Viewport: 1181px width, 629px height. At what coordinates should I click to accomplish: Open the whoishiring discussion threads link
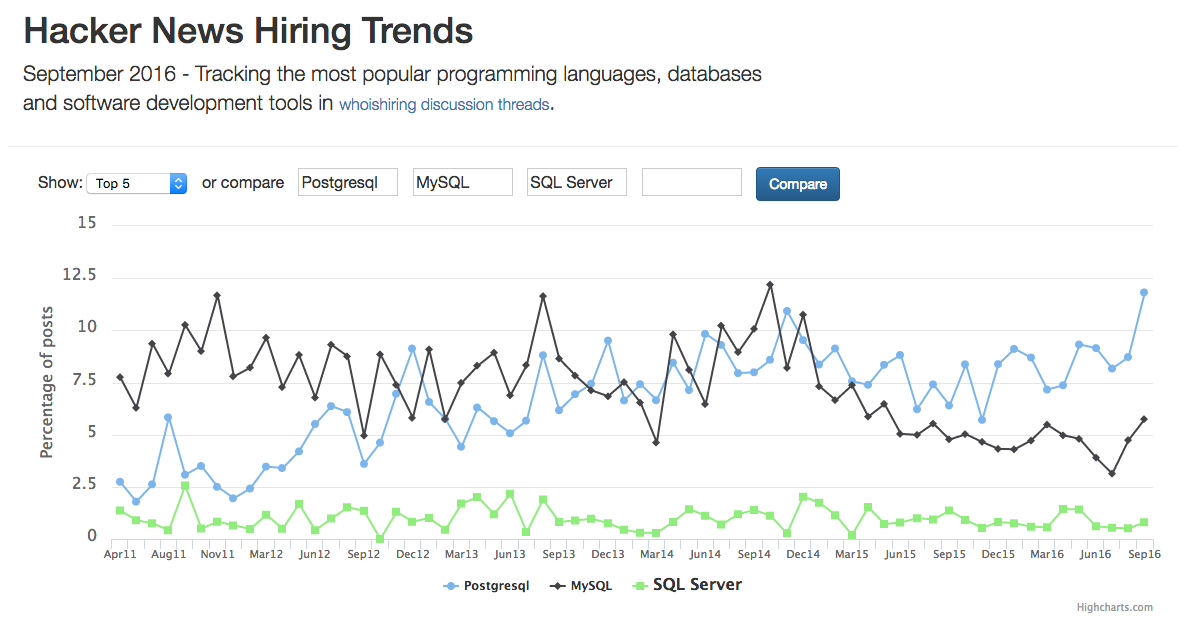click(444, 105)
